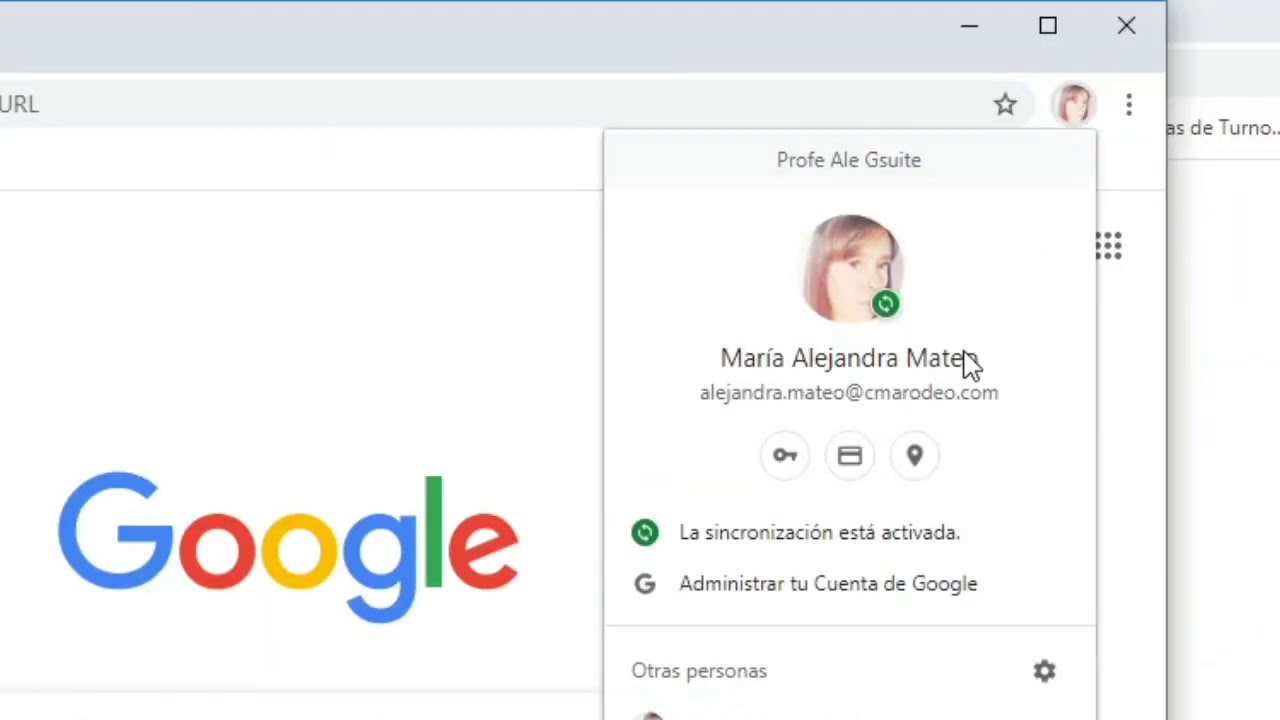Image resolution: width=1280 pixels, height=720 pixels.
Task: Click the green sync status icon
Action: click(x=645, y=533)
